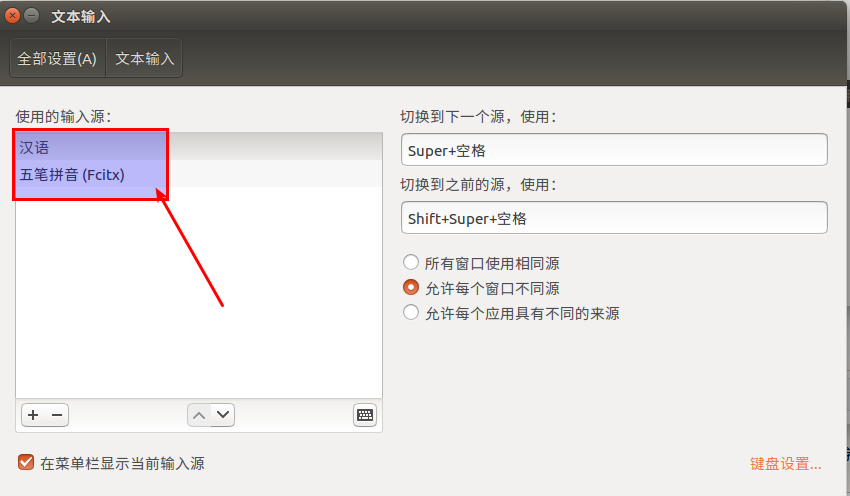Image resolution: width=850 pixels, height=496 pixels.
Task: Move the input source down
Action: coord(223,415)
